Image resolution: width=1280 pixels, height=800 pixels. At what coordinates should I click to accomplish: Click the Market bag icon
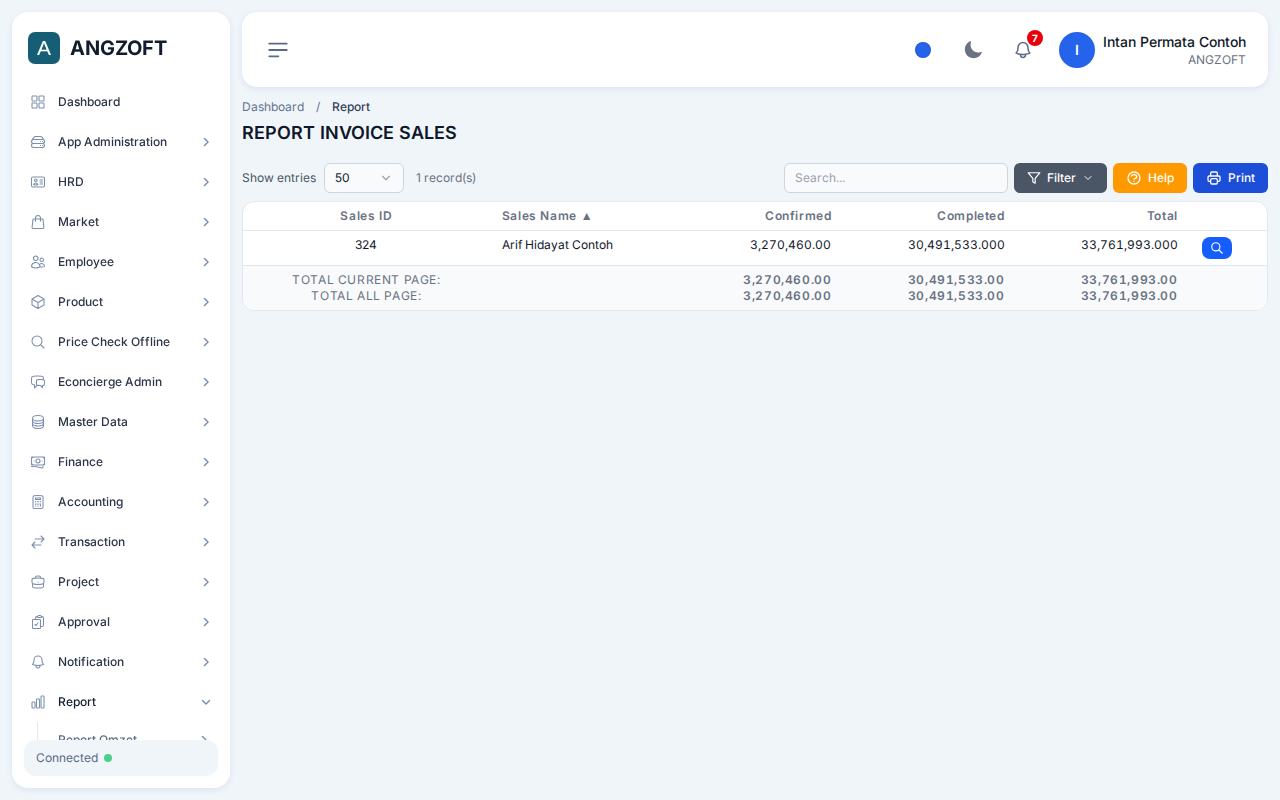38,222
